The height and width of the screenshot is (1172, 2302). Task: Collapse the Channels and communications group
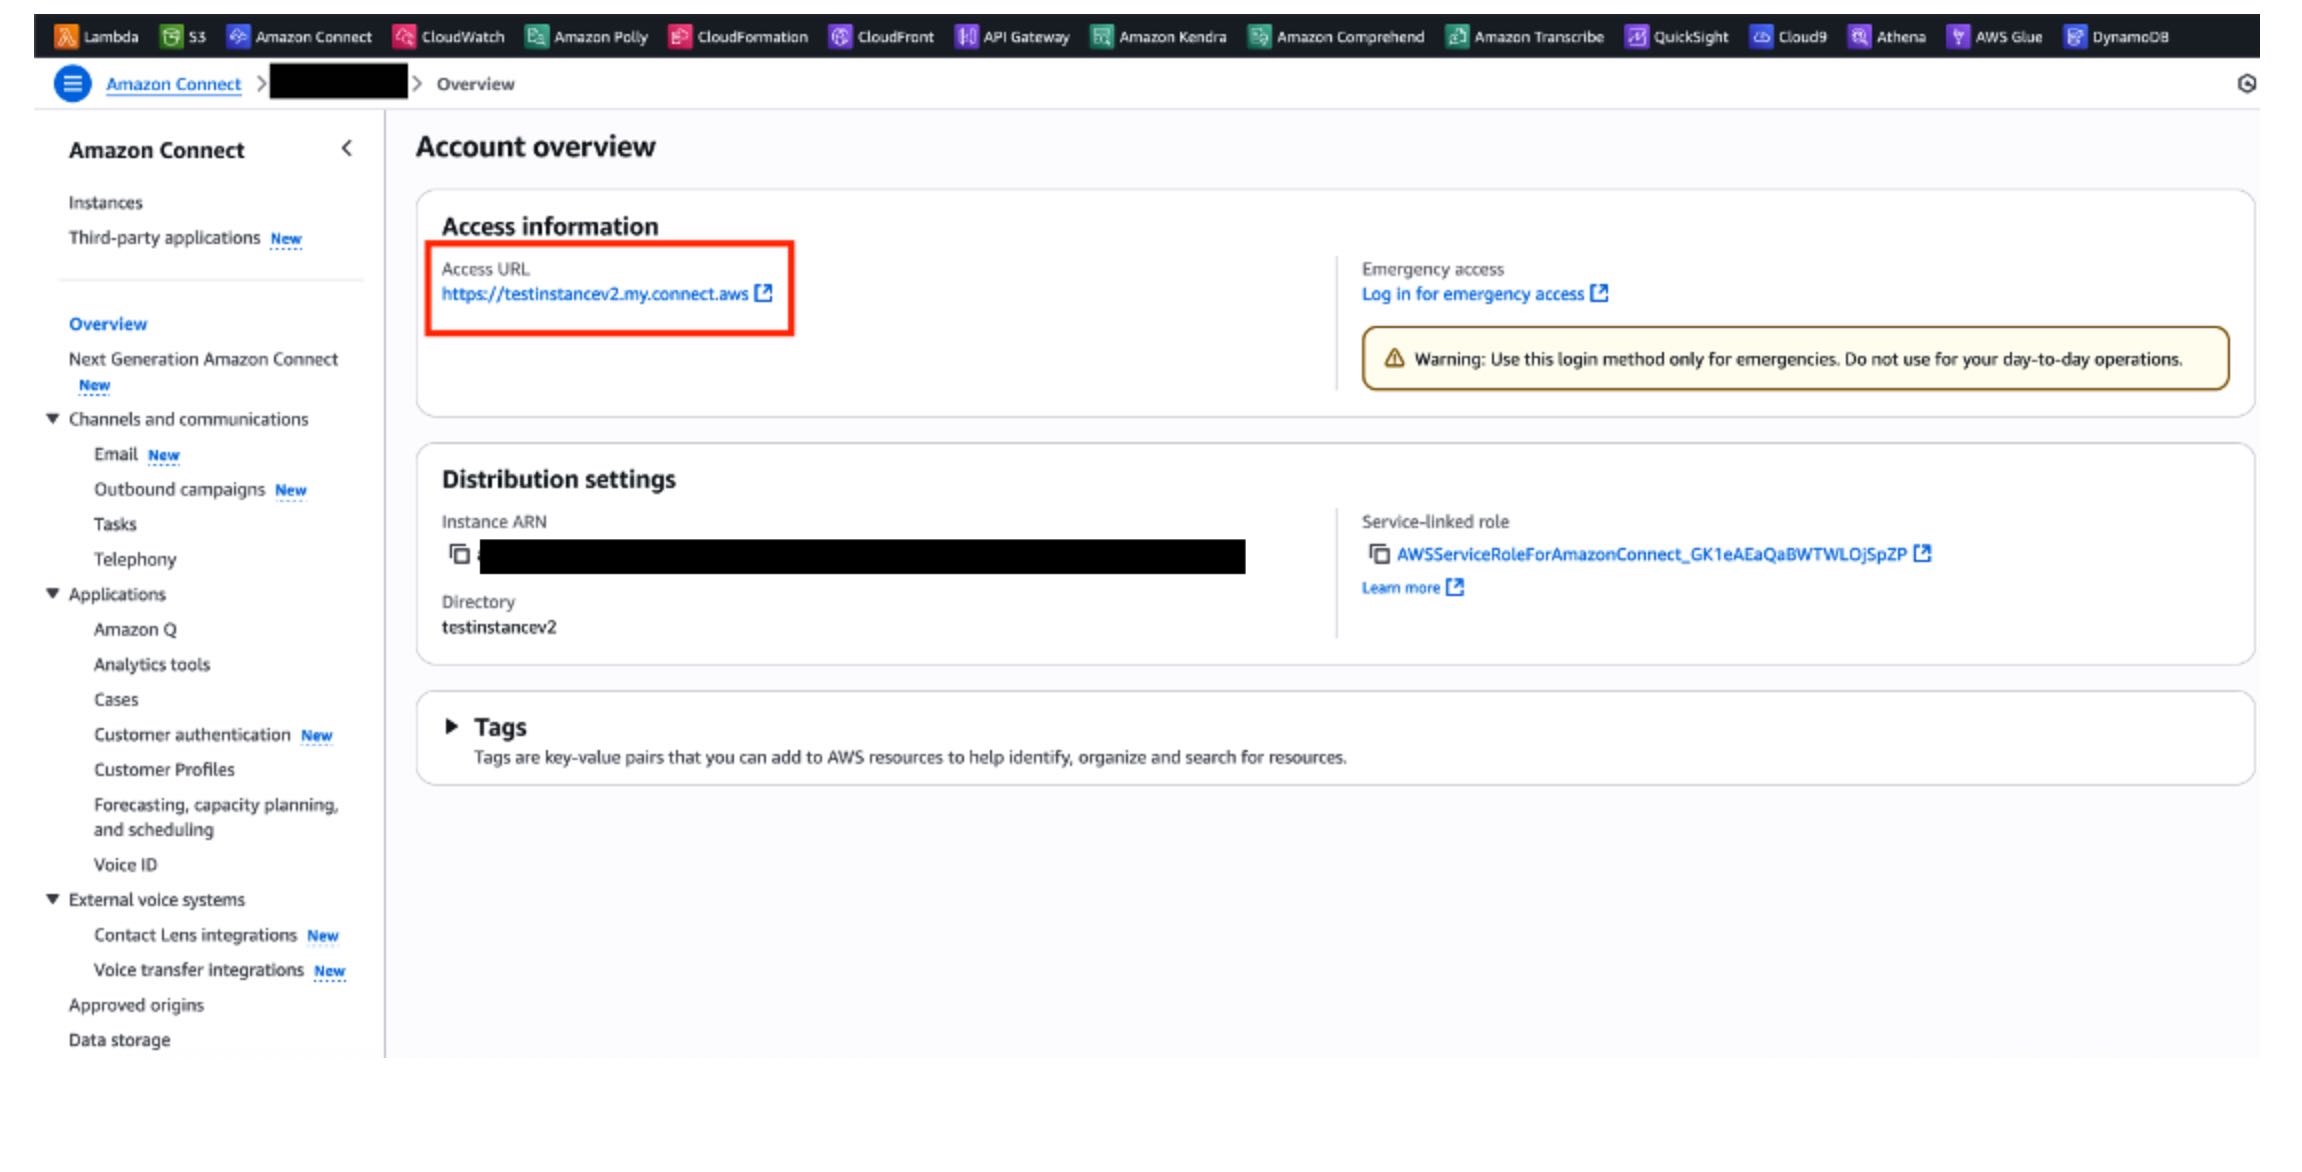pos(53,419)
